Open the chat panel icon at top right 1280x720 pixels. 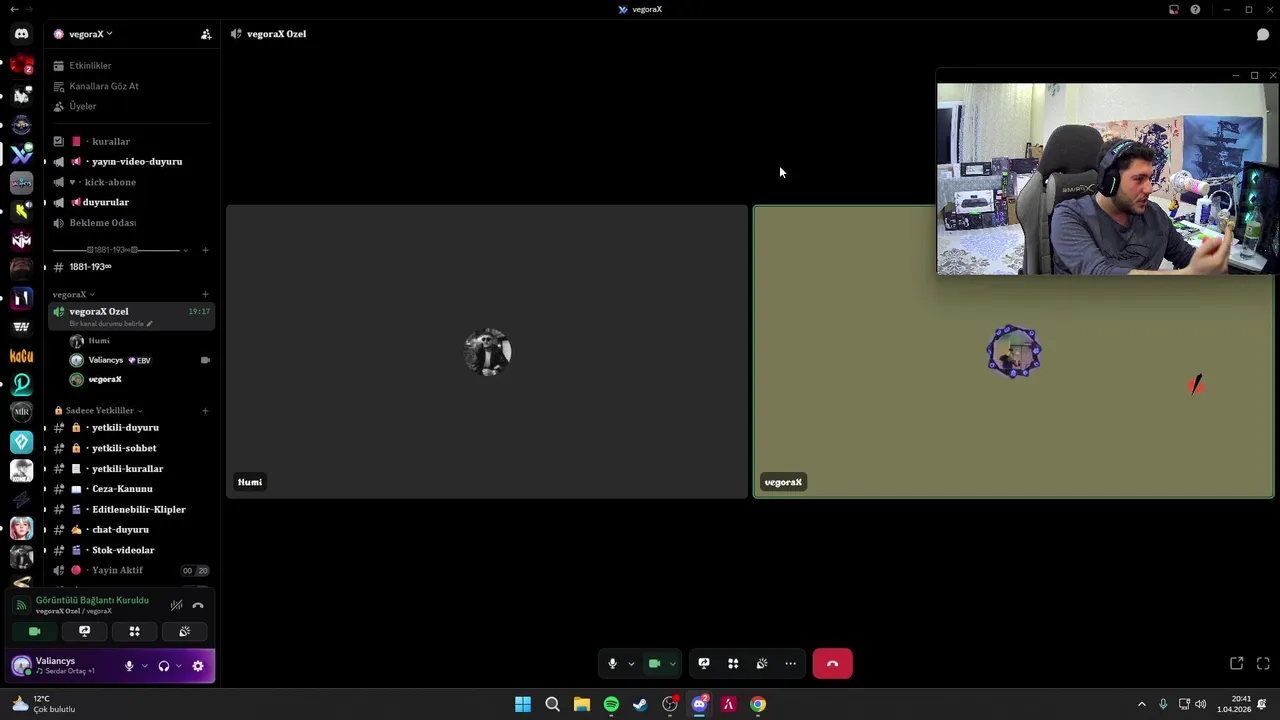point(1262,34)
